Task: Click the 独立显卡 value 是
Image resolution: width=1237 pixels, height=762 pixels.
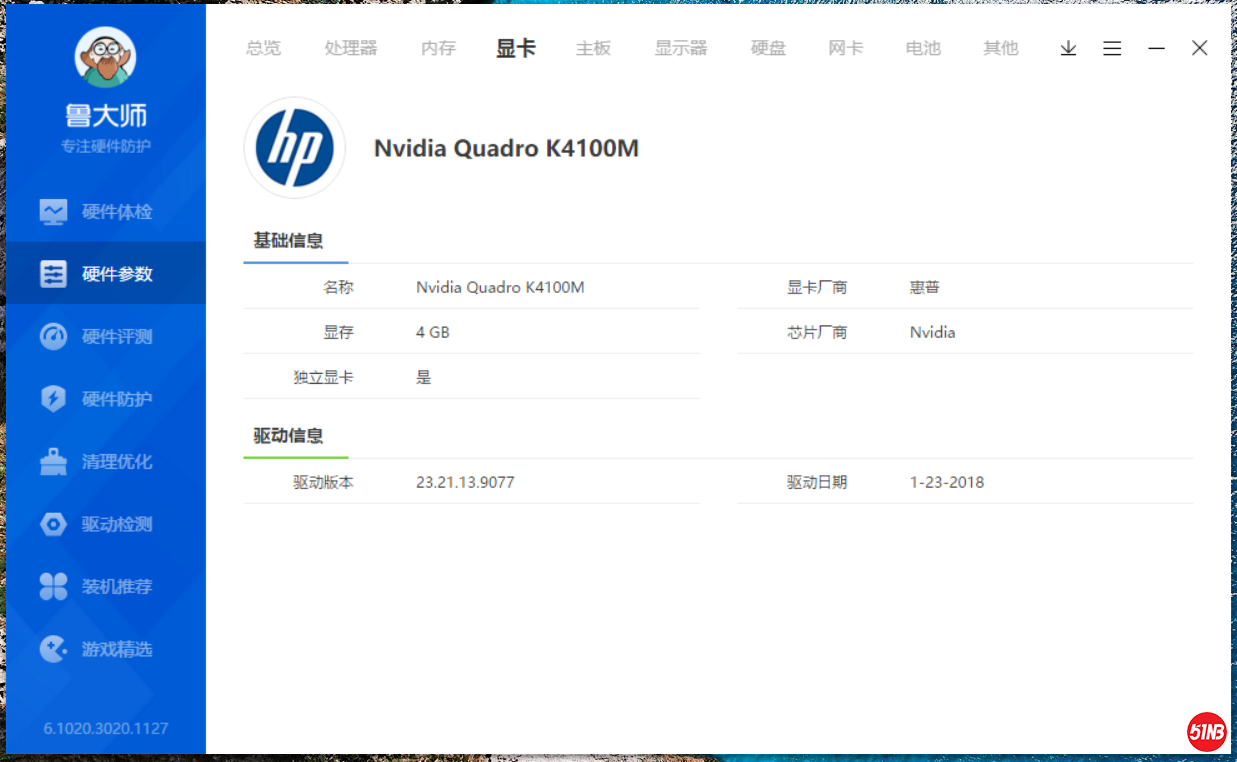Action: pyautogui.click(x=424, y=377)
